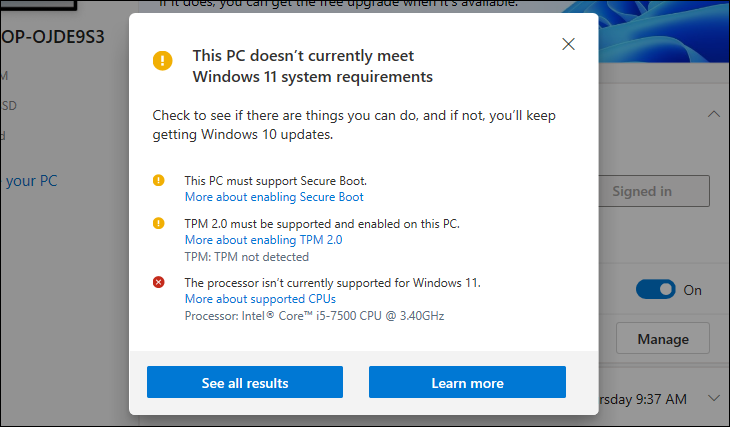Expand the section beside 9:37 AM timestamp
730x427 pixels.
click(713, 399)
